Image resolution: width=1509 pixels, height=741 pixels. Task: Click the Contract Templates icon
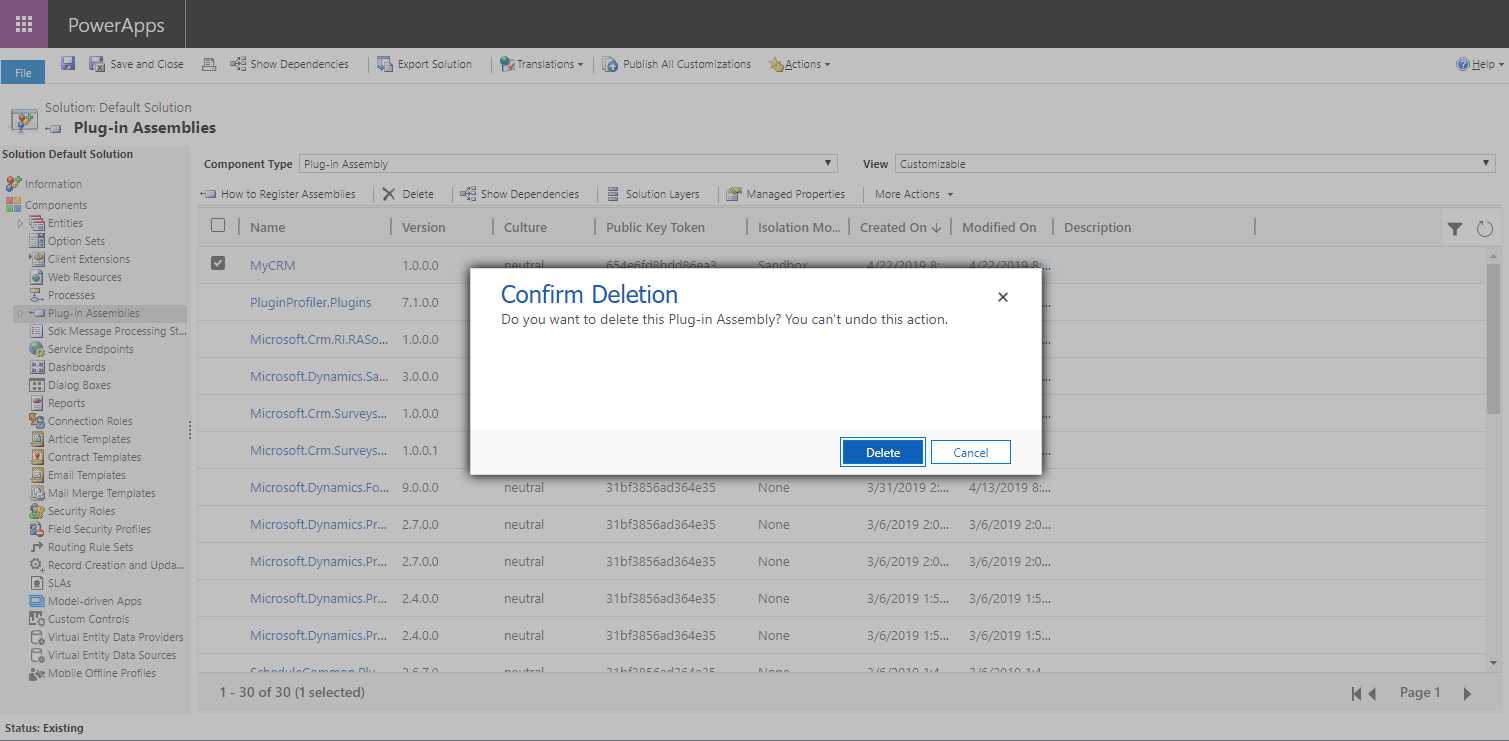point(38,457)
